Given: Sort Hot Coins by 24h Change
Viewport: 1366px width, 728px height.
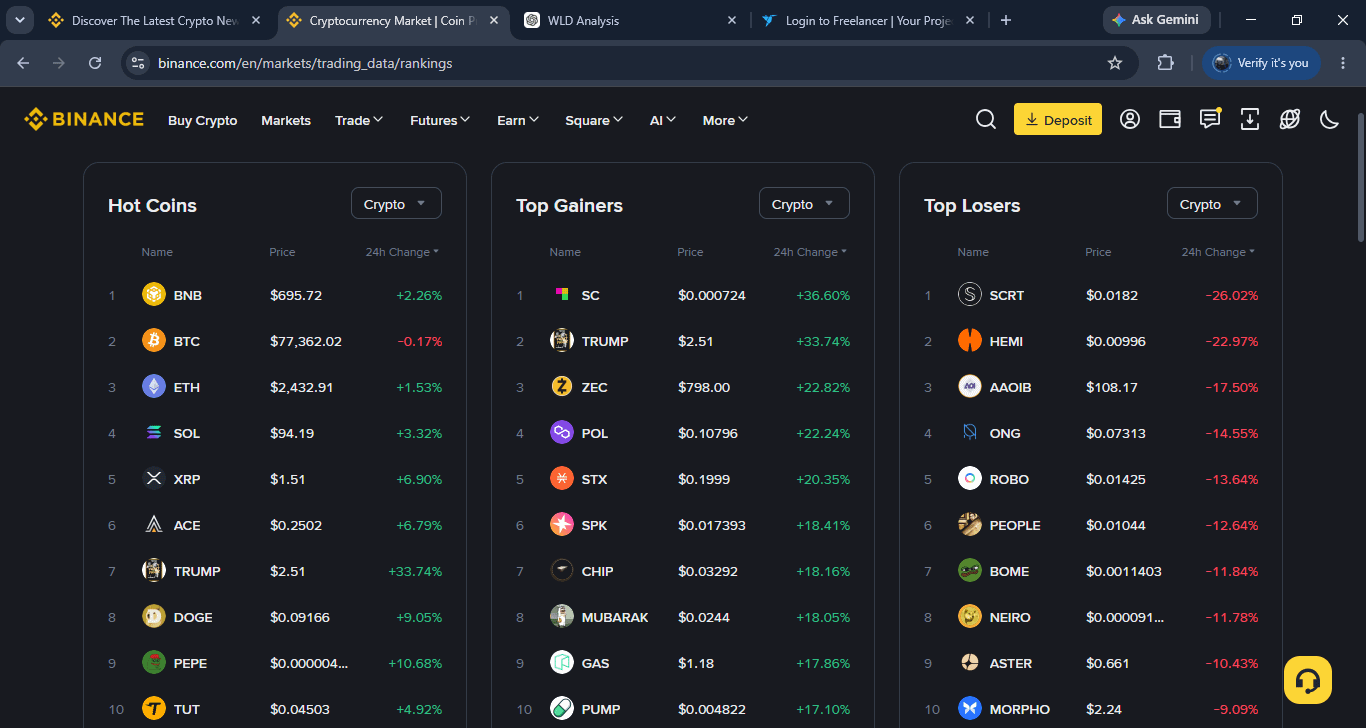Looking at the screenshot, I should pos(402,252).
